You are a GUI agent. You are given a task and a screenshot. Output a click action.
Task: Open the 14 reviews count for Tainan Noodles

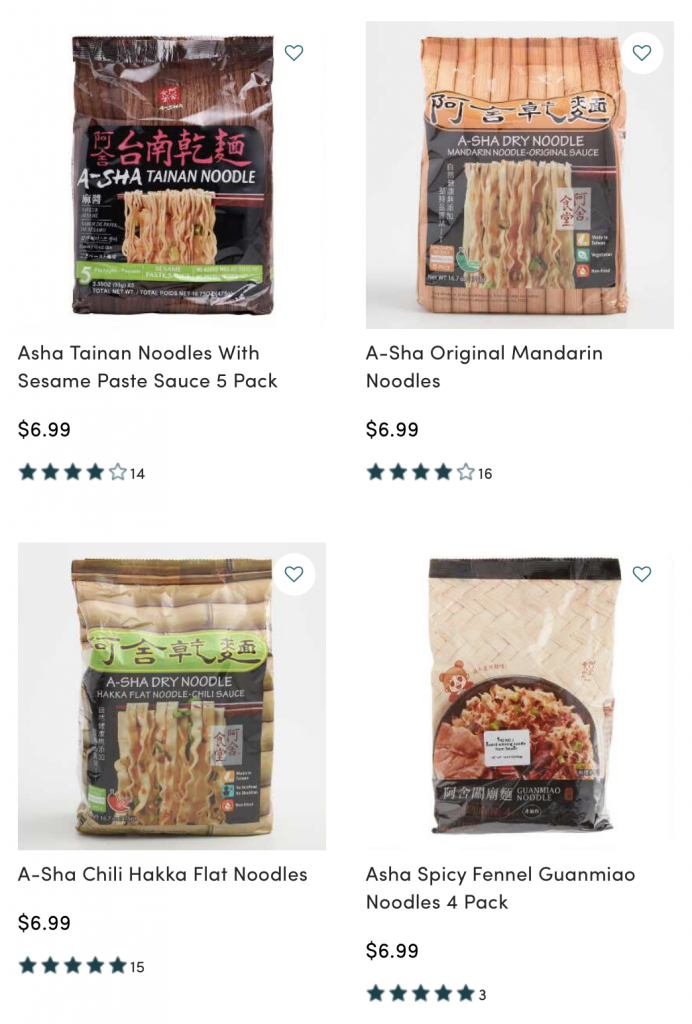tap(137, 473)
